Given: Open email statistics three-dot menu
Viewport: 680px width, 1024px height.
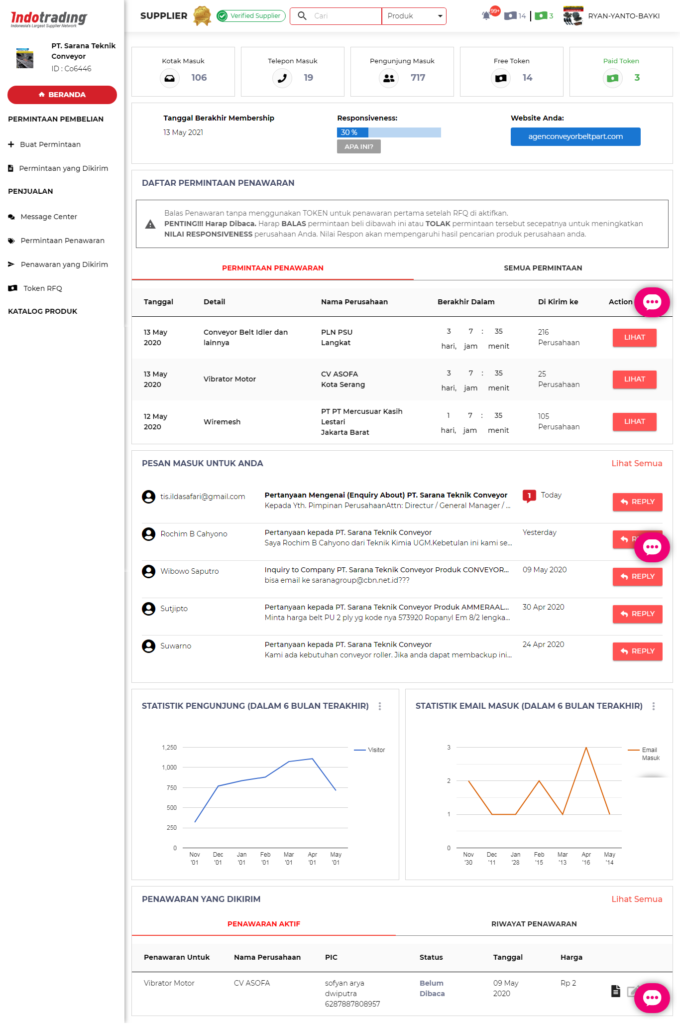Looking at the screenshot, I should [653, 706].
